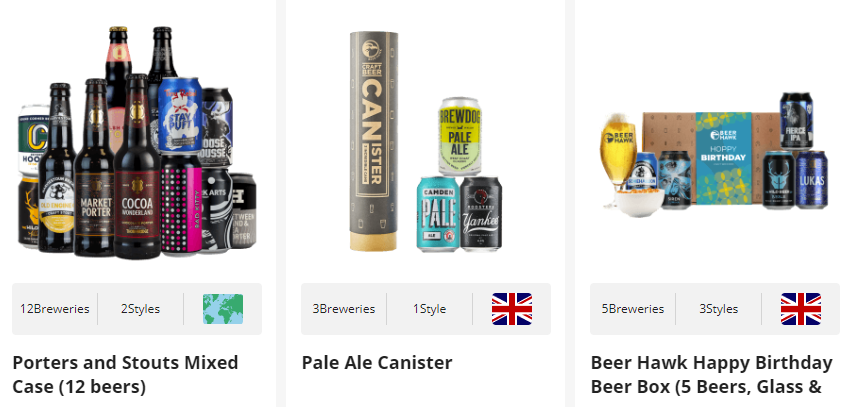Click the 1 Style label

tap(429, 309)
